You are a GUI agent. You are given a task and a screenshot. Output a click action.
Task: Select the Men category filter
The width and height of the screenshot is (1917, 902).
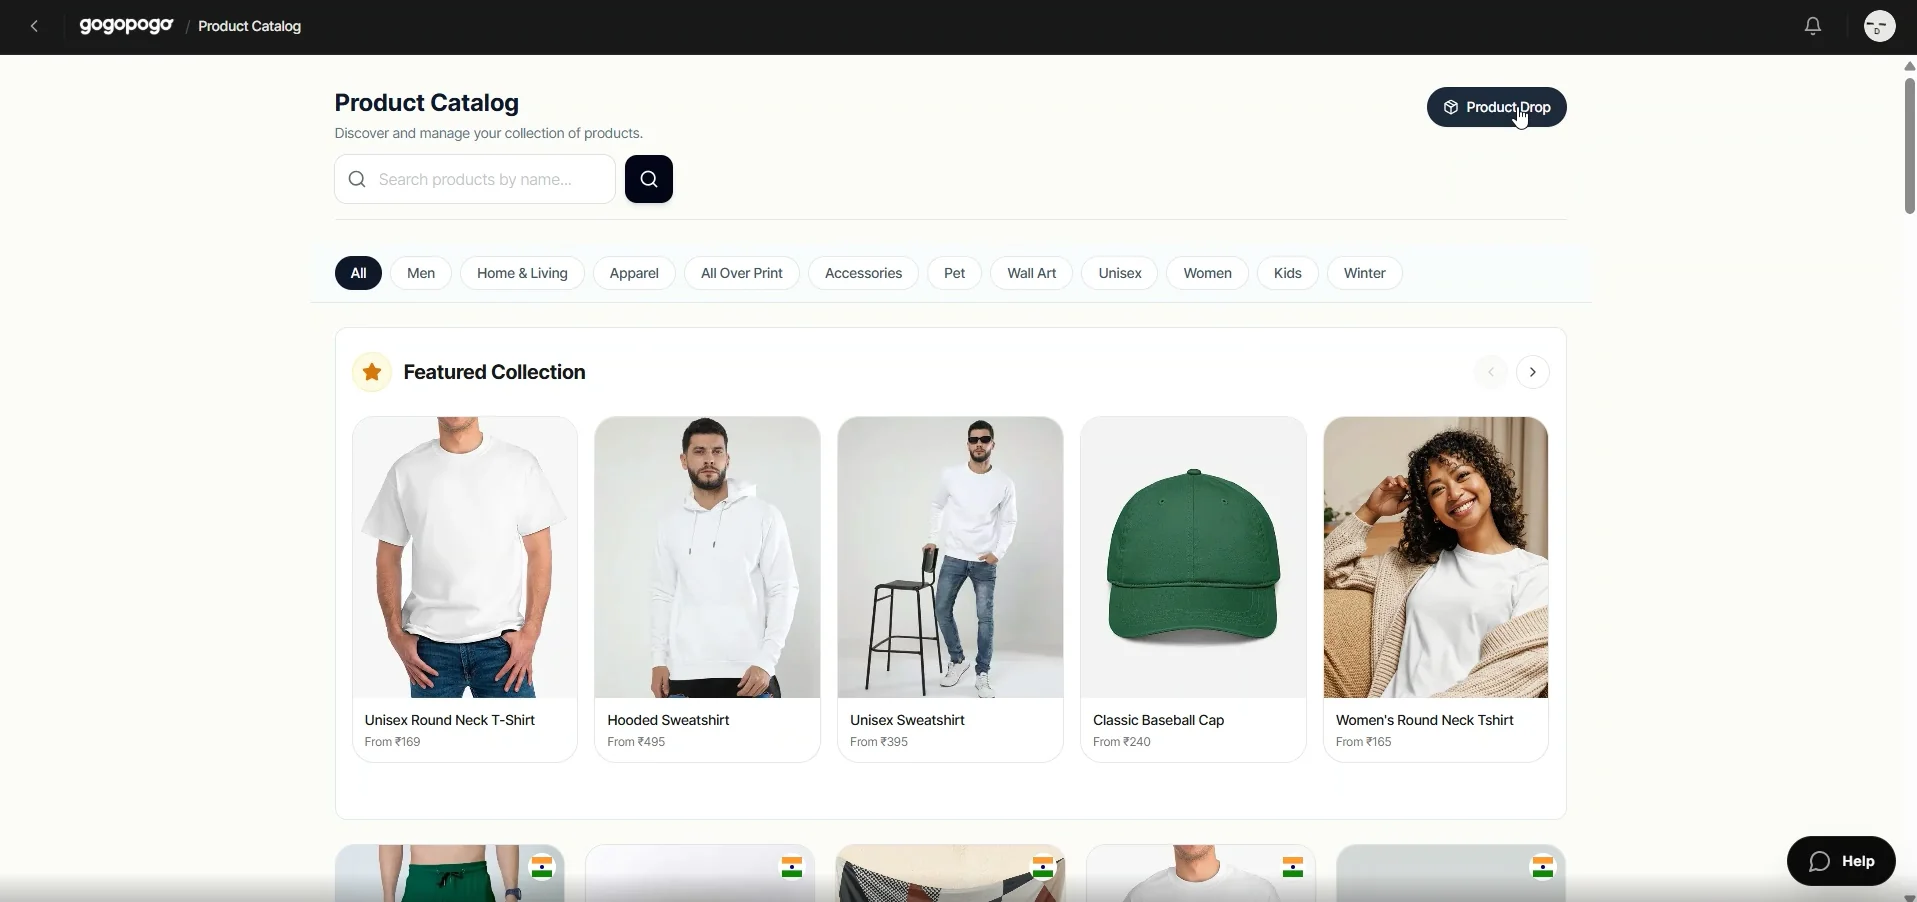click(x=421, y=274)
